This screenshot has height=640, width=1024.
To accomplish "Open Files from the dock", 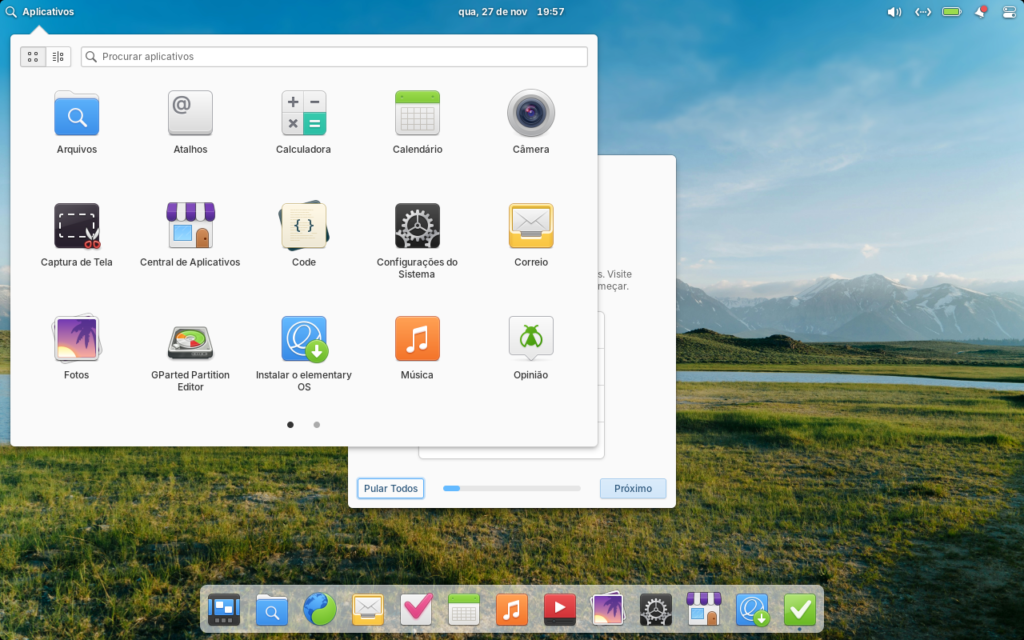I will [x=272, y=609].
